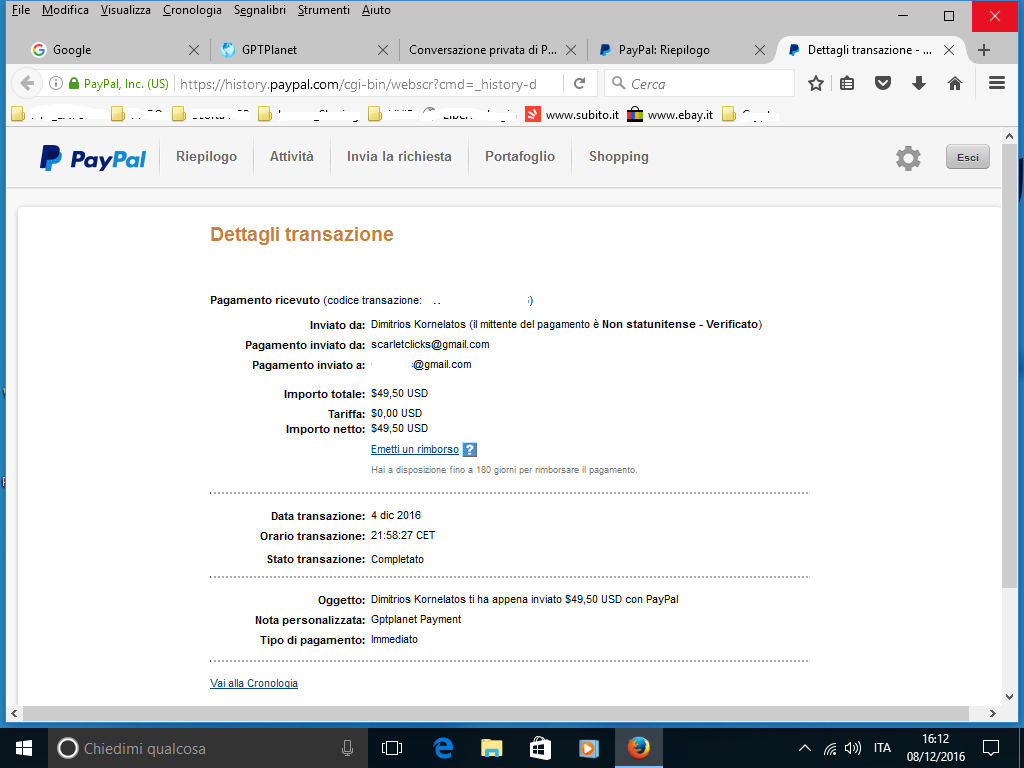This screenshot has width=1024, height=768.
Task: Go back with browser back arrow
Action: tap(27, 84)
